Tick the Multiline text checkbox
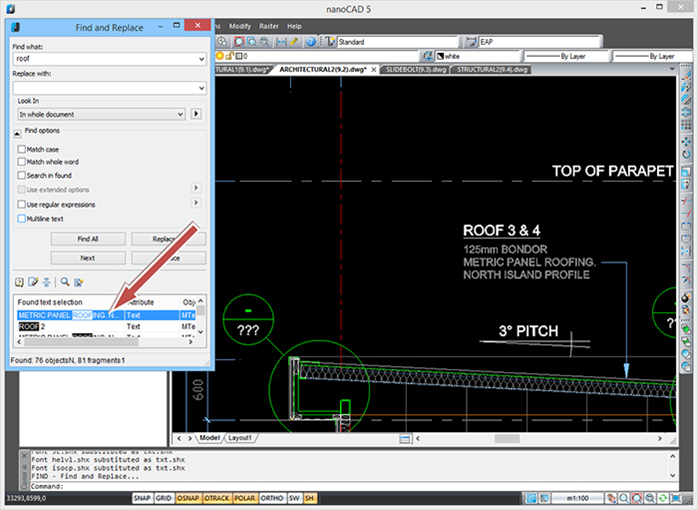Screen dimensions: 698x510 22,218
